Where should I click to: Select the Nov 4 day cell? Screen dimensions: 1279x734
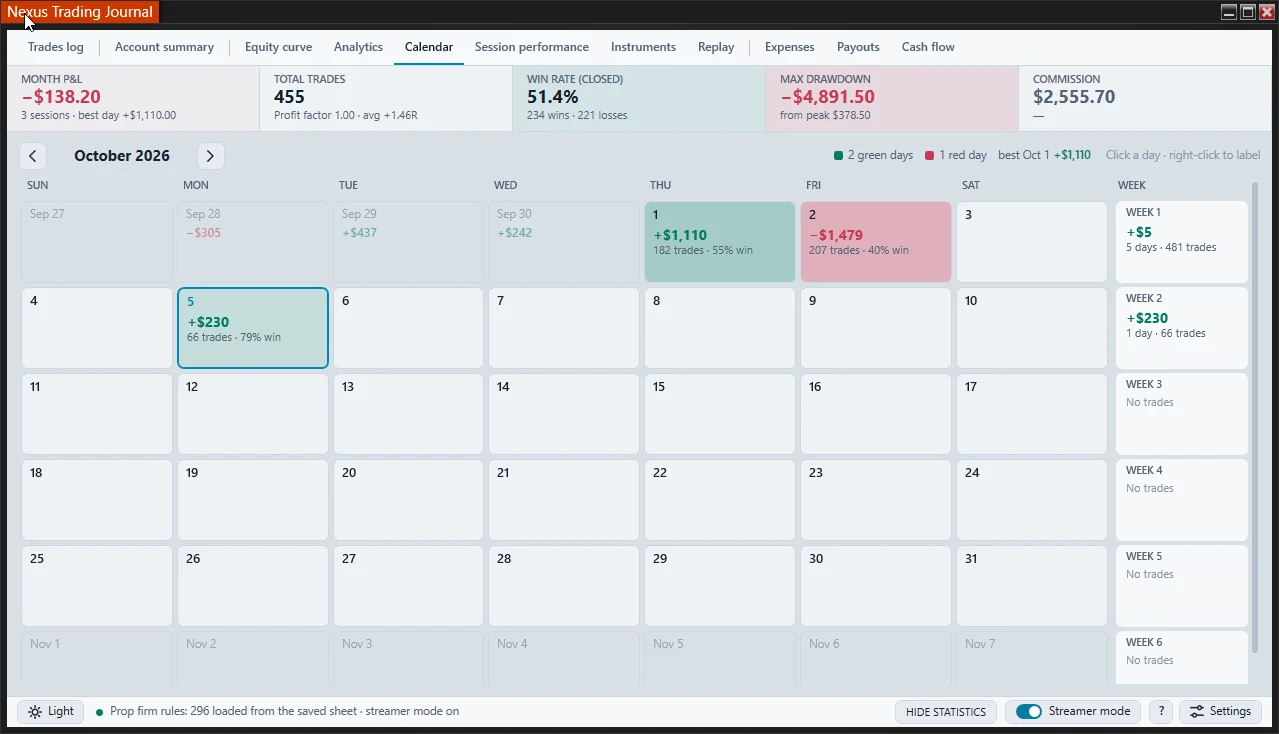(x=564, y=660)
